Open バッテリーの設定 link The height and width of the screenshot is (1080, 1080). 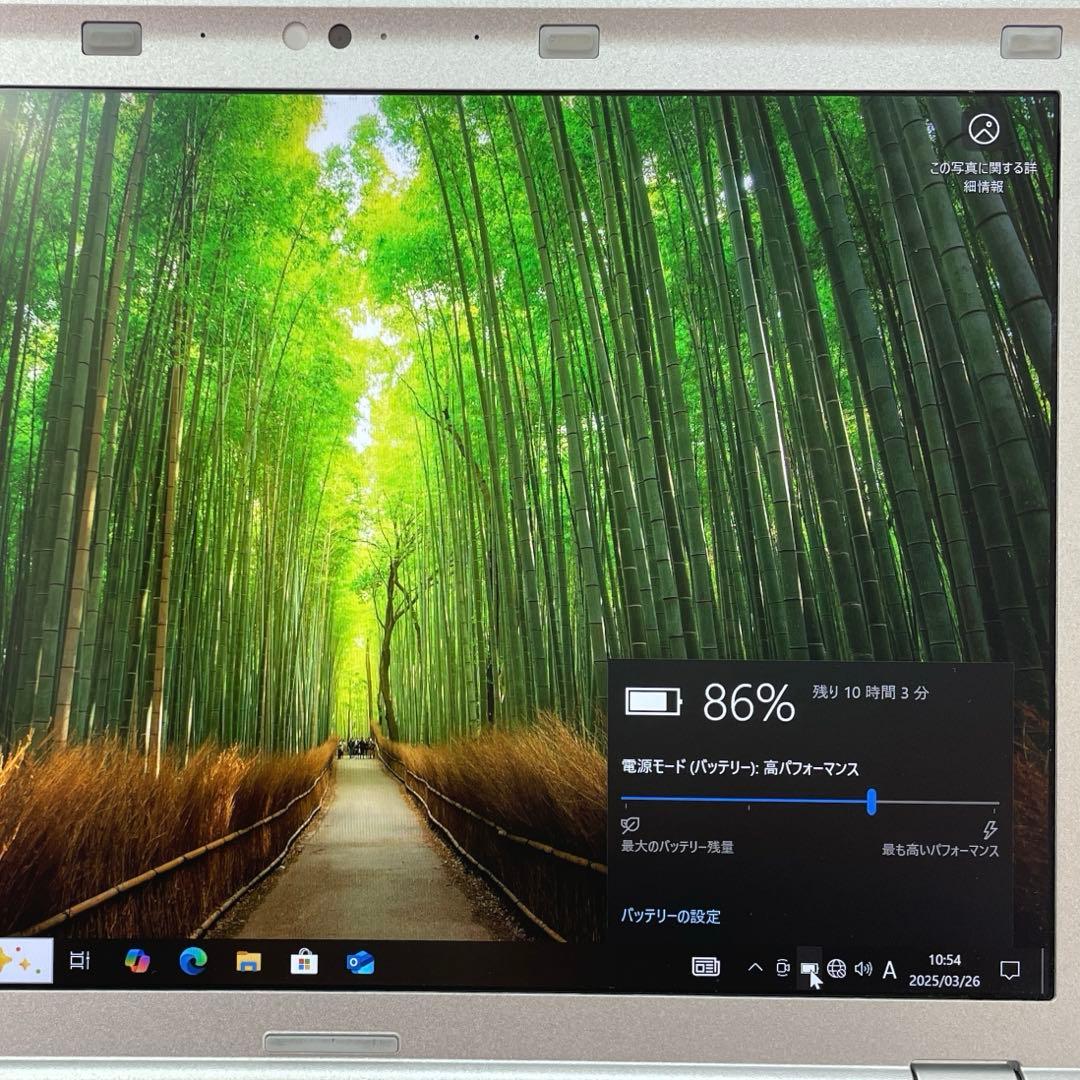tap(673, 915)
